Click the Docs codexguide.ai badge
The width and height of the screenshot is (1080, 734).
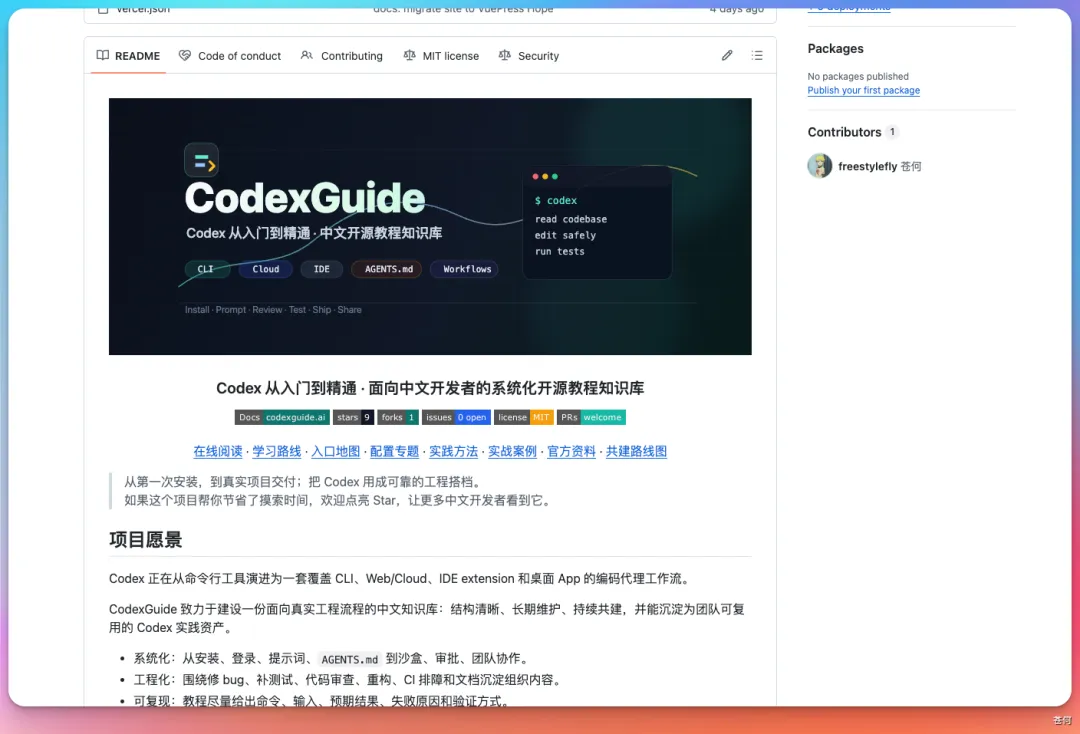tap(282, 417)
